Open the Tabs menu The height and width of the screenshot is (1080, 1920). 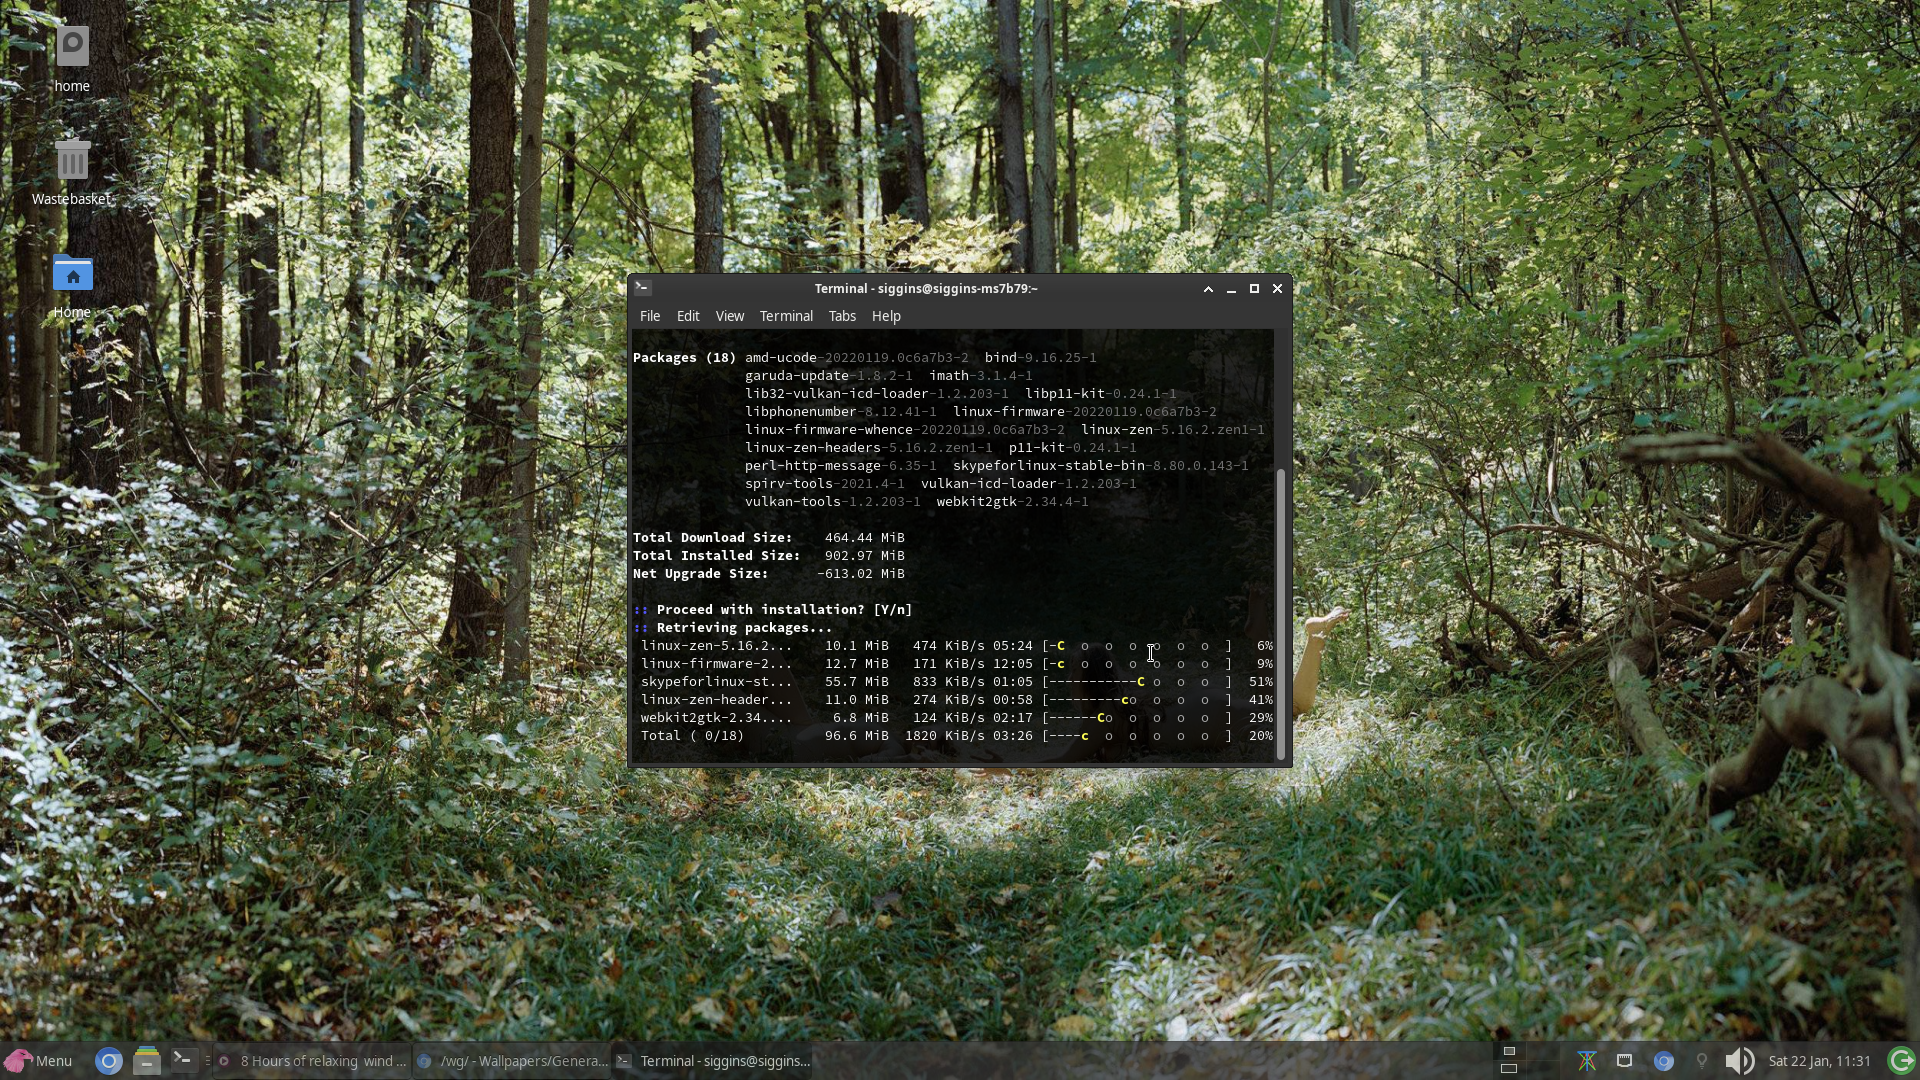click(841, 316)
